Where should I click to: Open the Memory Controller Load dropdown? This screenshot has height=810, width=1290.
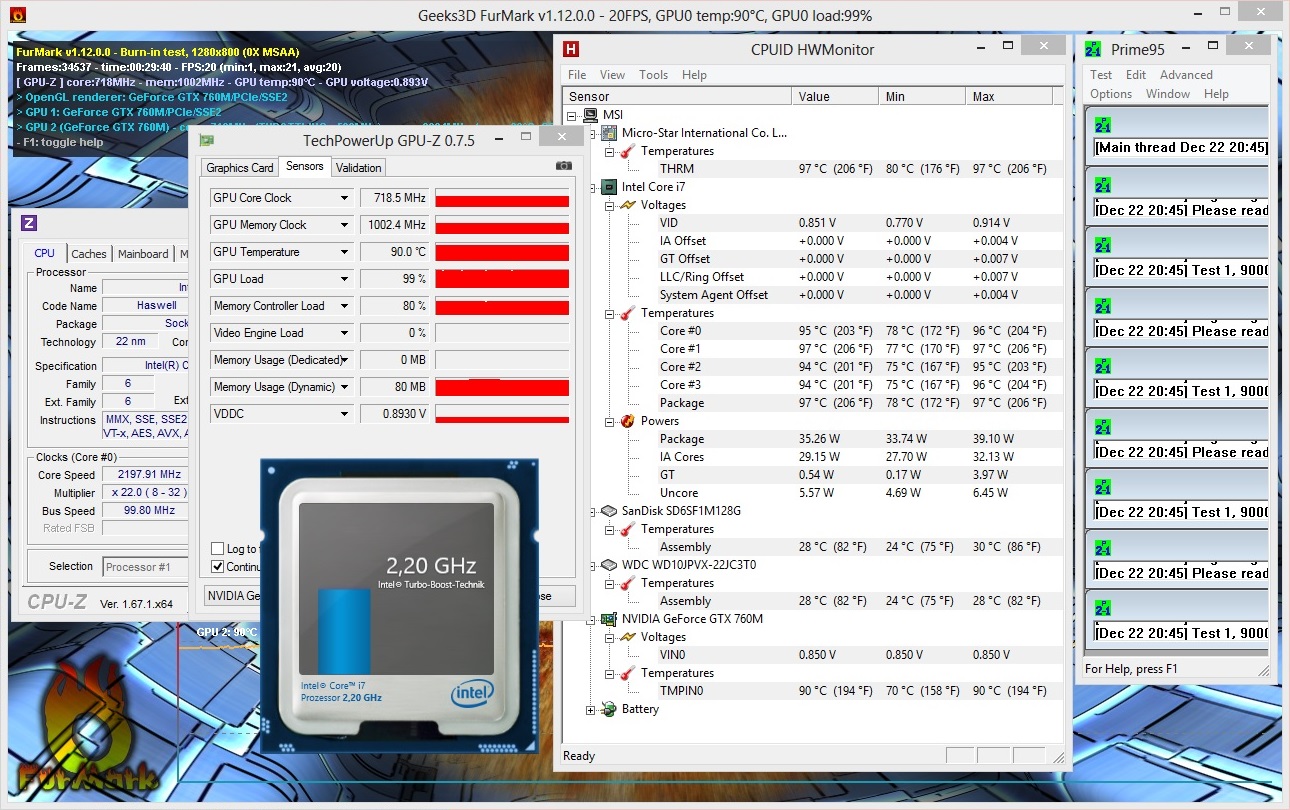click(345, 306)
